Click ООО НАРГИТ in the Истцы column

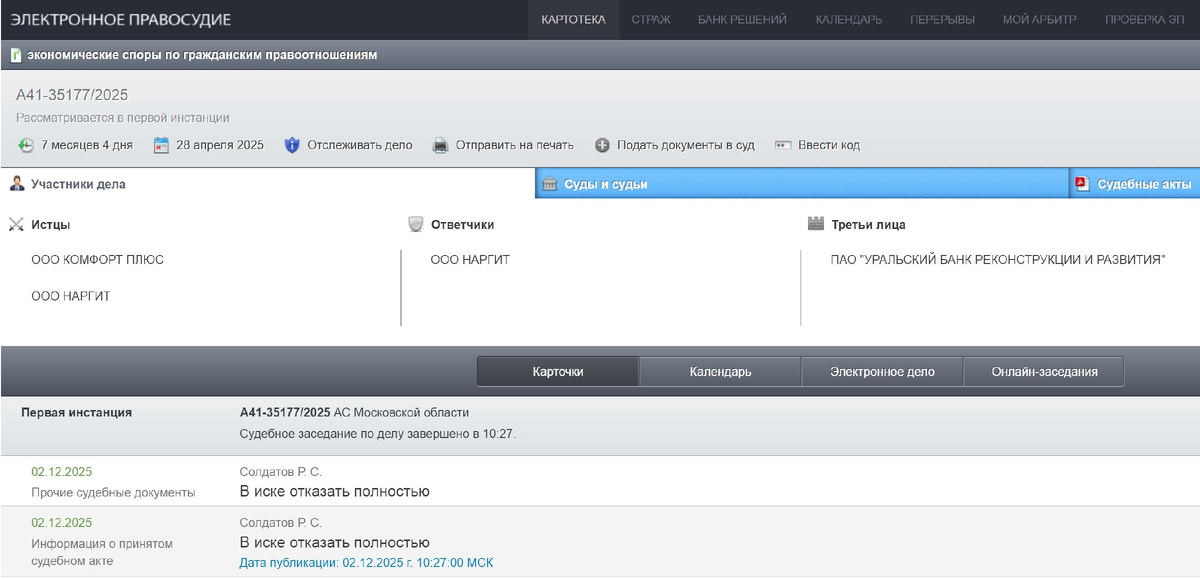click(71, 297)
